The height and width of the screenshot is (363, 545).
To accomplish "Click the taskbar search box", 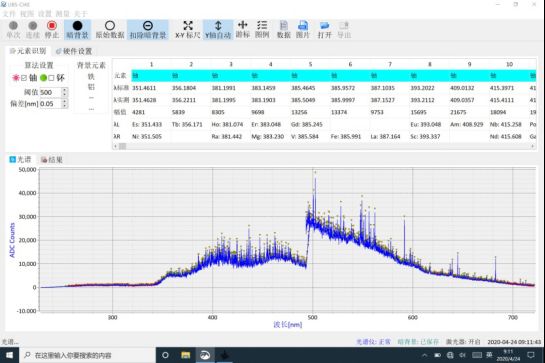I will (88, 355).
